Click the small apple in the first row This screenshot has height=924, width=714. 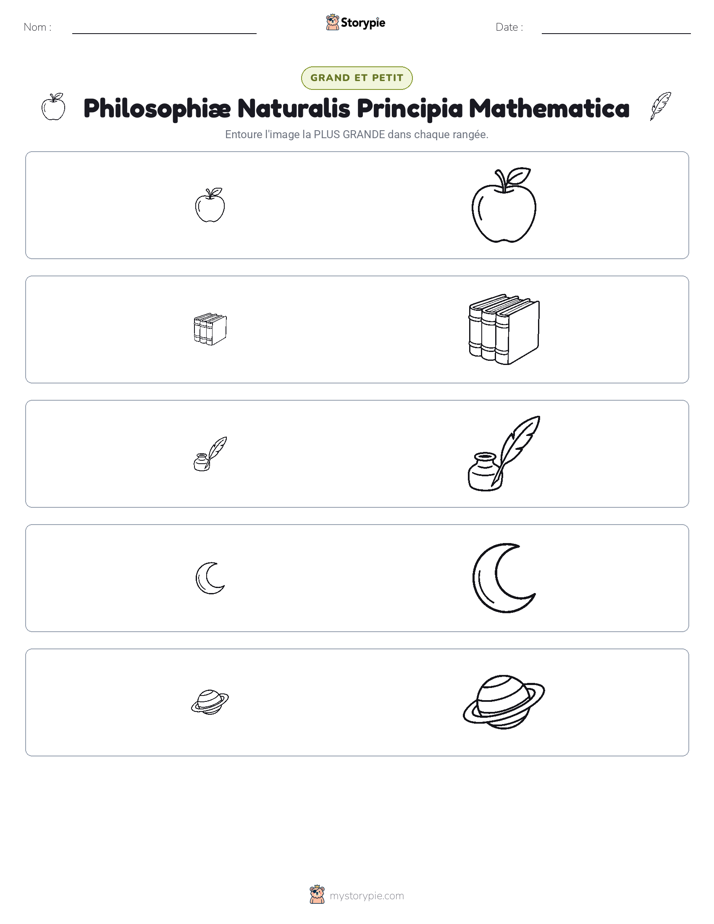210,205
